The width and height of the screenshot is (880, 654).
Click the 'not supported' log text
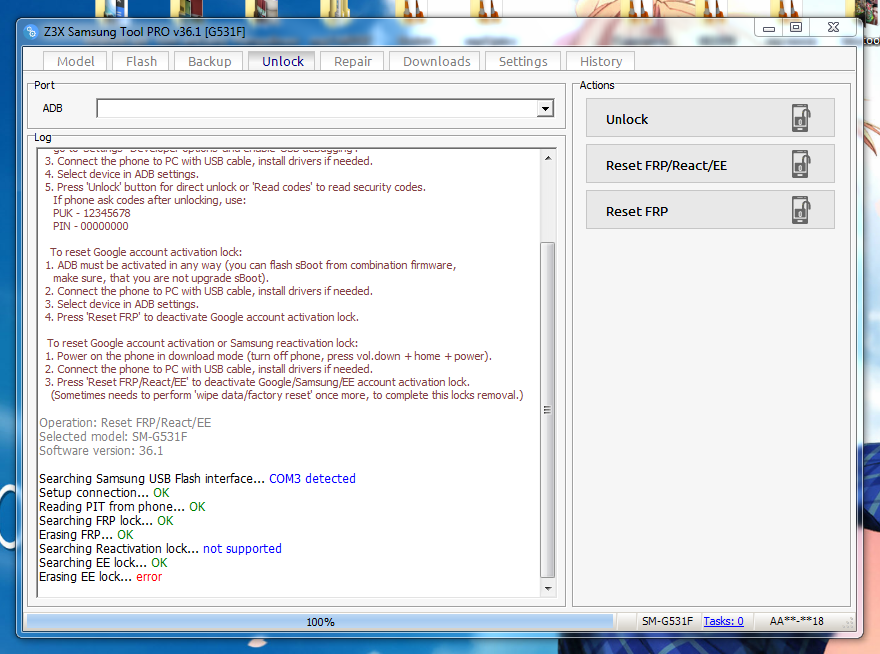click(x=242, y=548)
